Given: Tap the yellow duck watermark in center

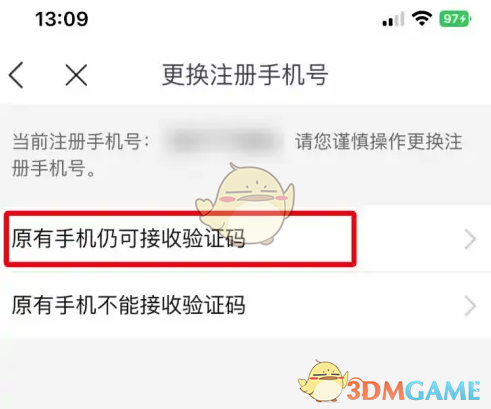Looking at the screenshot, I should 245,203.
